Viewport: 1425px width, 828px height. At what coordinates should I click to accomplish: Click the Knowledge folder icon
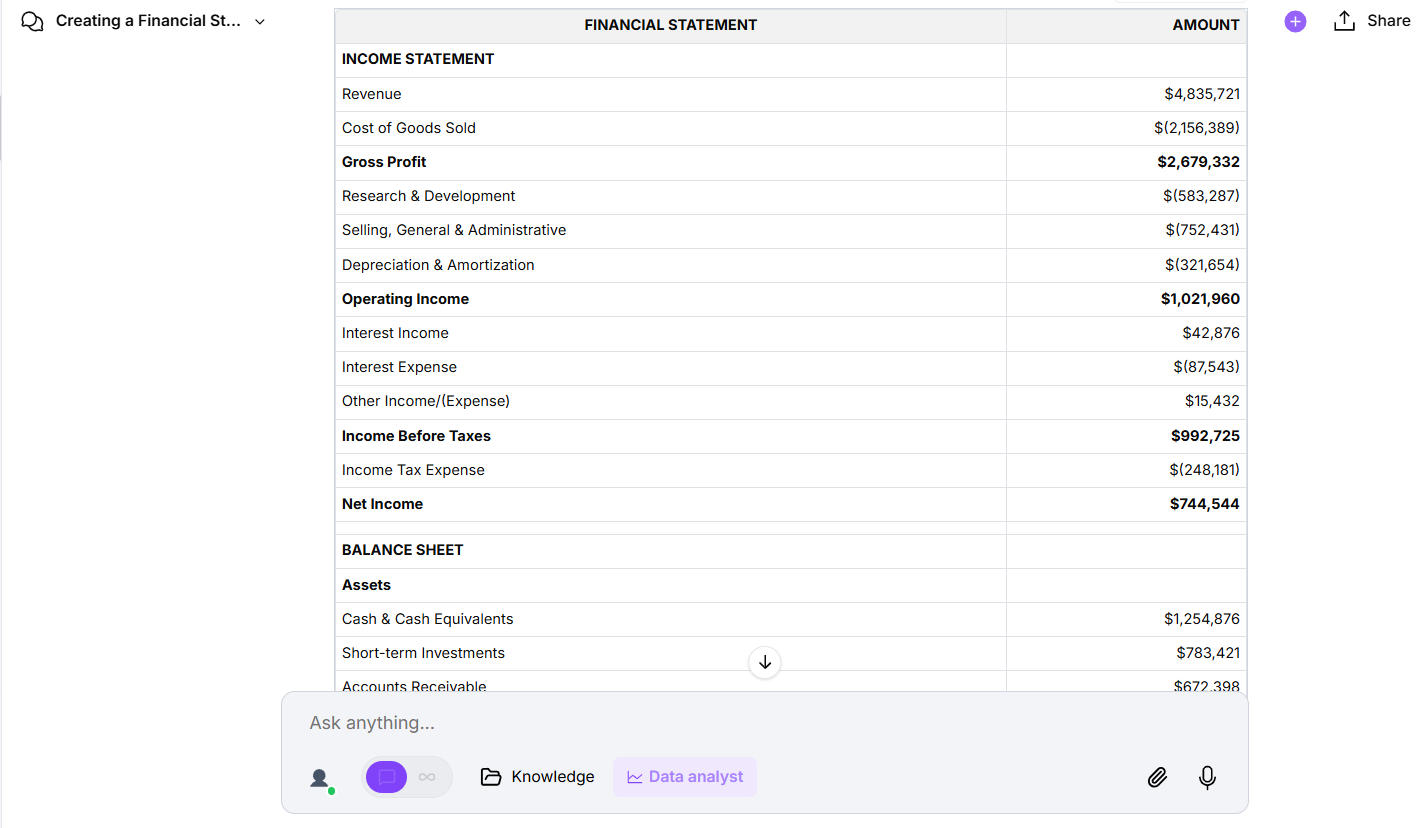(x=491, y=776)
